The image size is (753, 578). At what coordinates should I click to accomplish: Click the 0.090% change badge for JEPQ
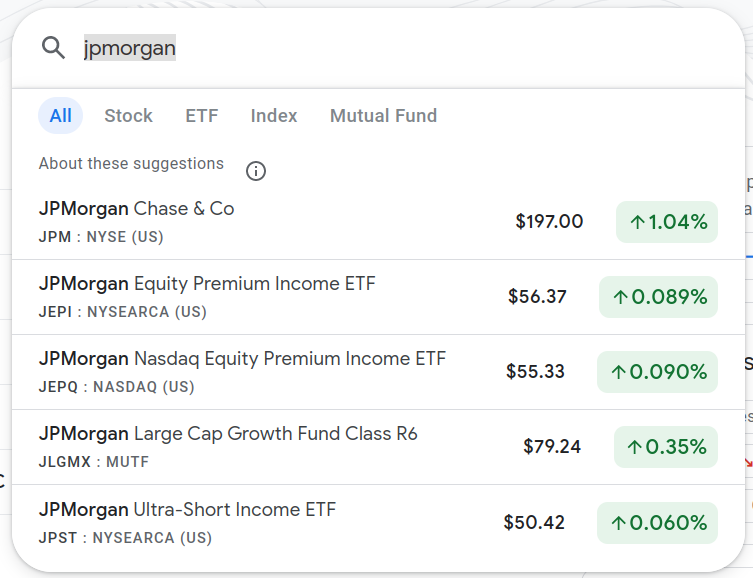657,372
